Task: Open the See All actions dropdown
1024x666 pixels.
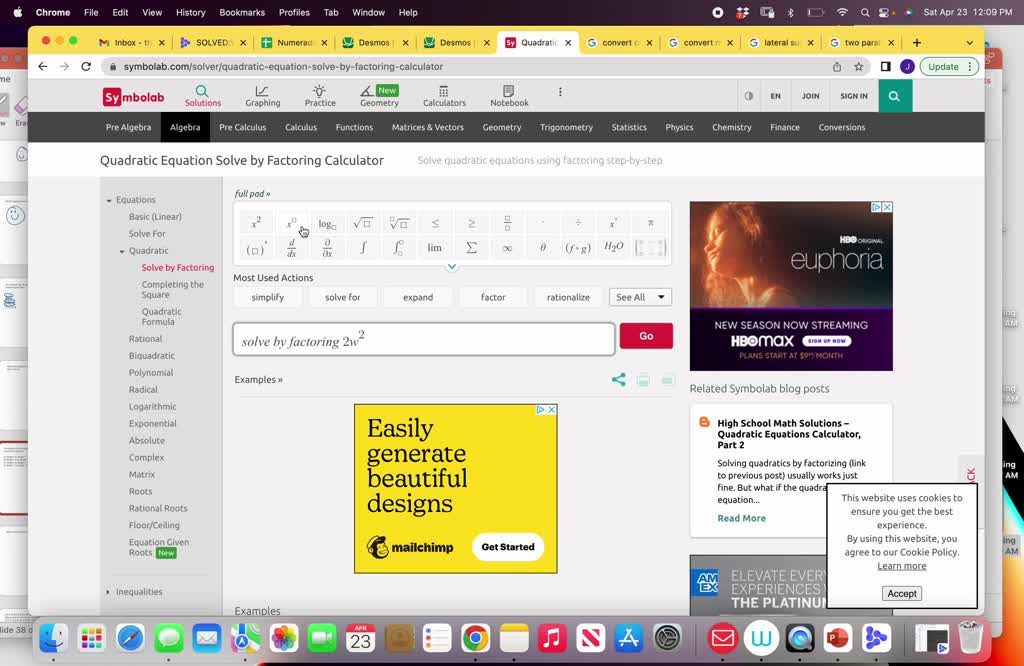Action: click(640, 297)
